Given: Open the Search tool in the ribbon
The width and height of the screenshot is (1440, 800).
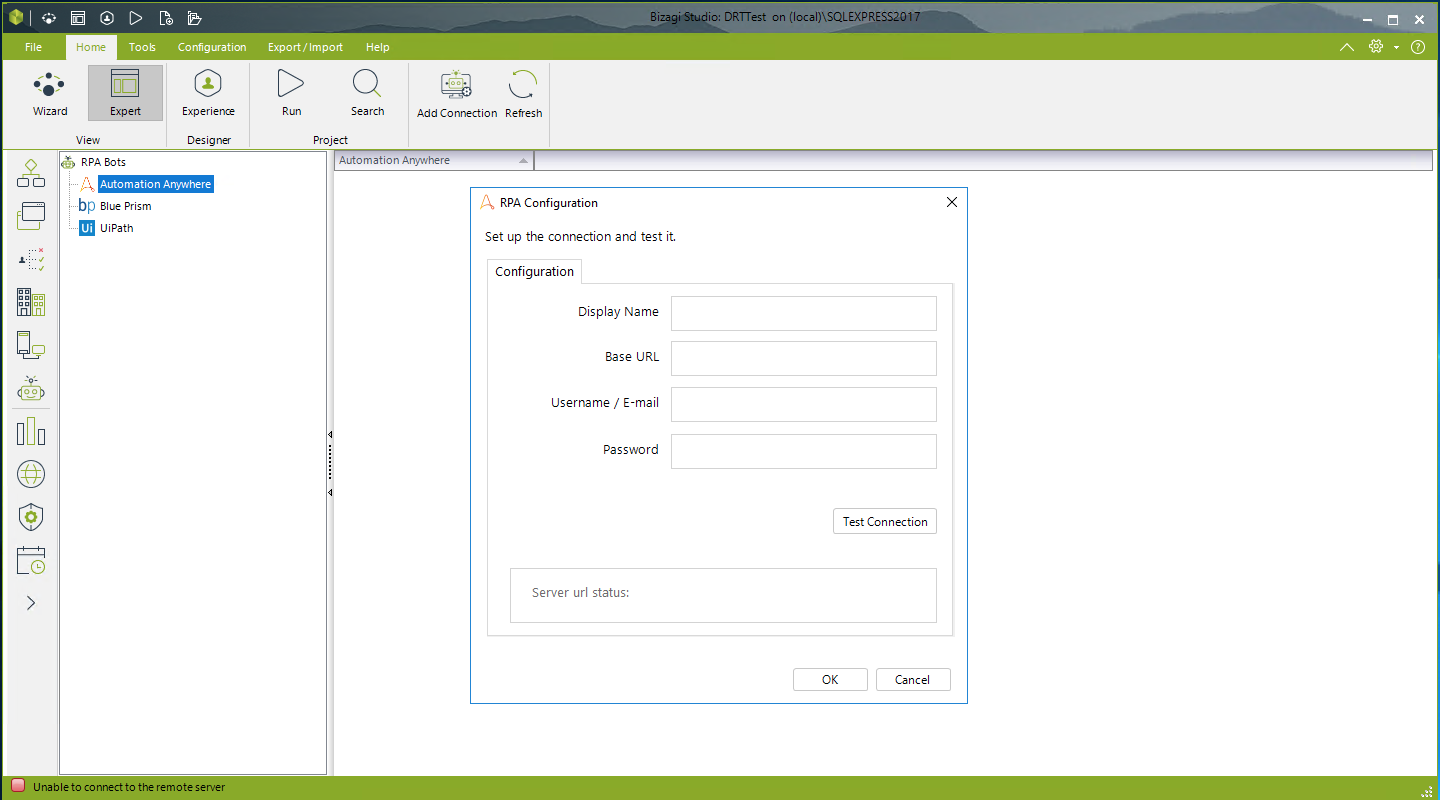Looking at the screenshot, I should point(367,93).
